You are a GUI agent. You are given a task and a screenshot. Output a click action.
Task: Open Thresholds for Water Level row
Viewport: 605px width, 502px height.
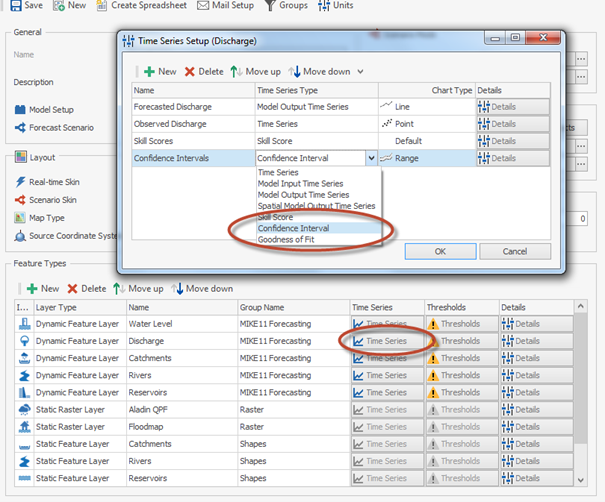(462, 324)
